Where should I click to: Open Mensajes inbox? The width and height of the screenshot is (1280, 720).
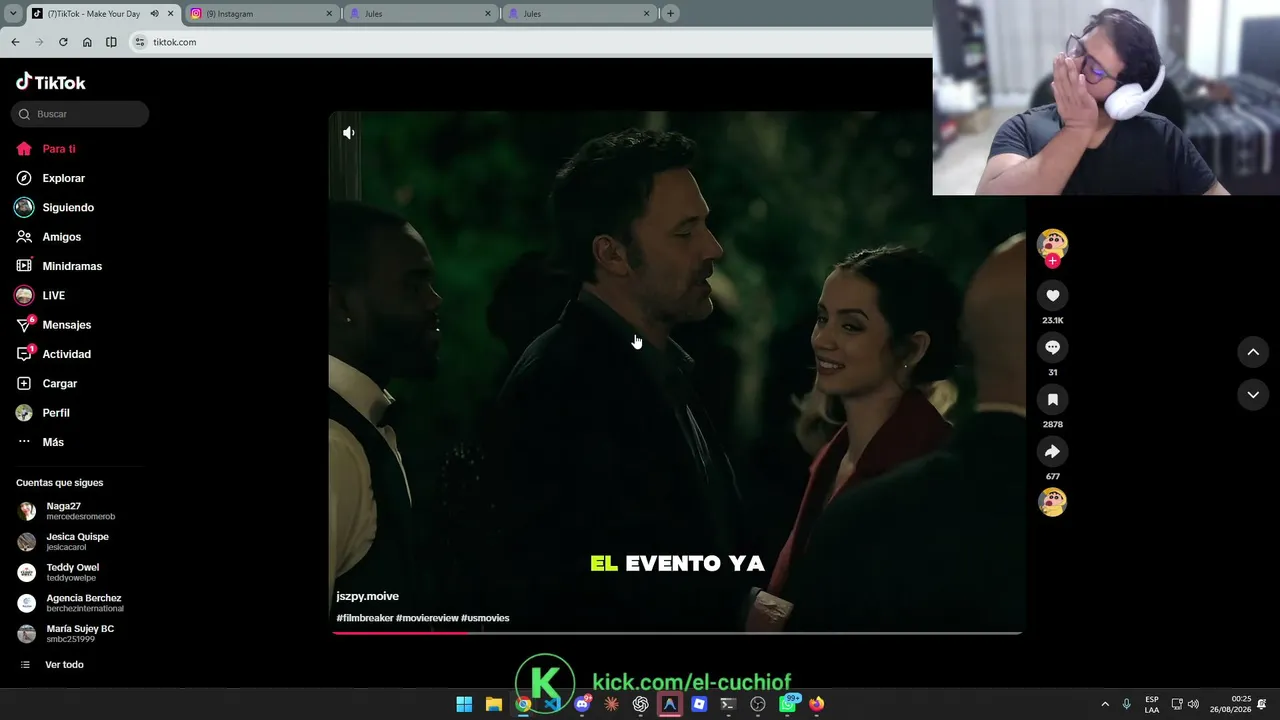67,325
